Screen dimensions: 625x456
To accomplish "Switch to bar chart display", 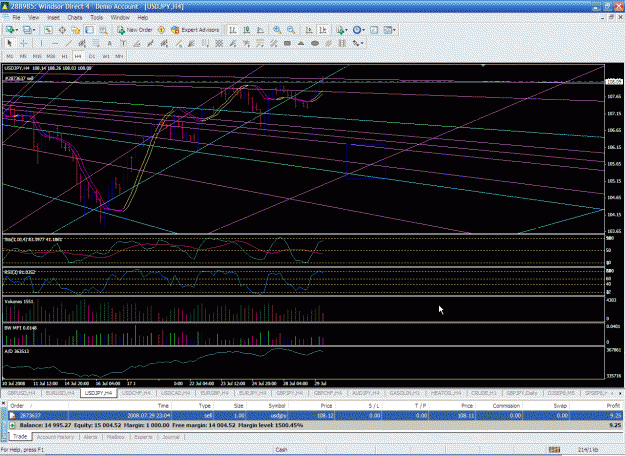I will click(x=233, y=30).
